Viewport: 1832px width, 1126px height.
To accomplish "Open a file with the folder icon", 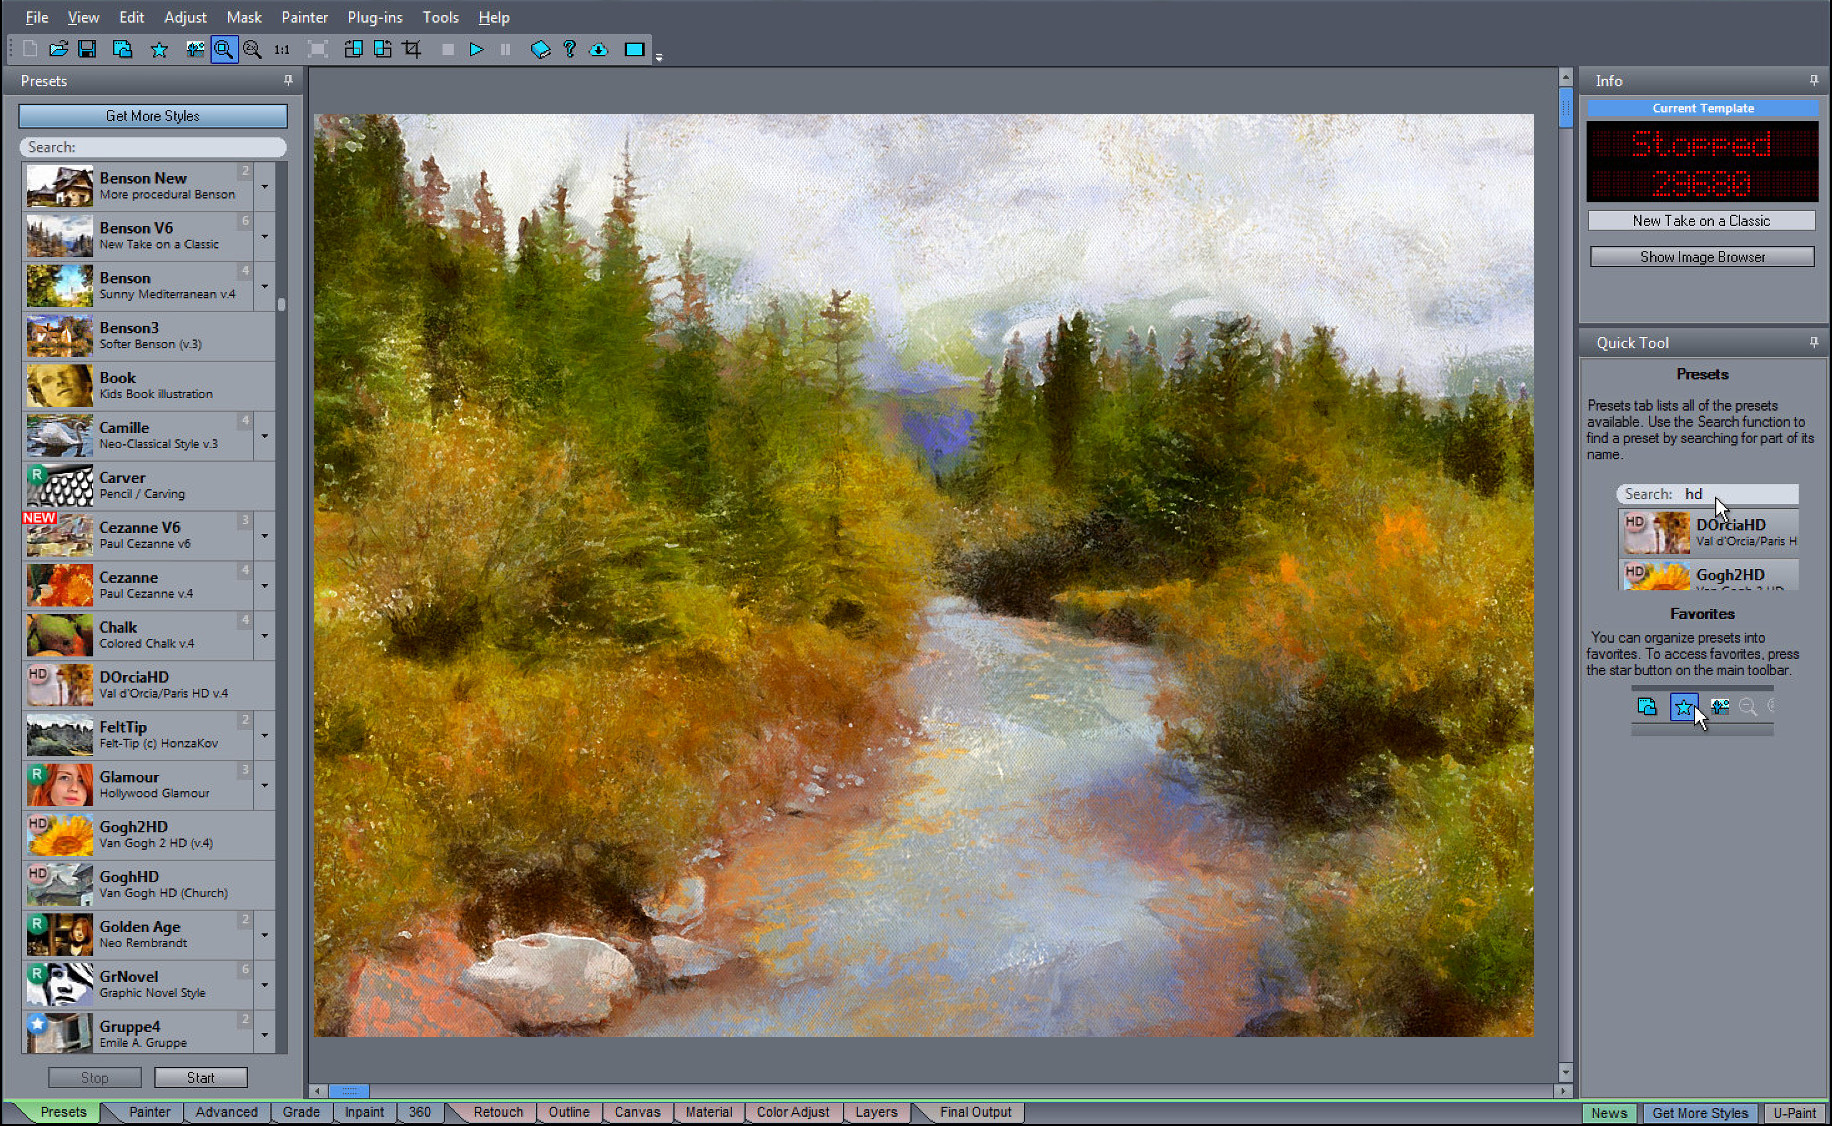I will [x=59, y=49].
